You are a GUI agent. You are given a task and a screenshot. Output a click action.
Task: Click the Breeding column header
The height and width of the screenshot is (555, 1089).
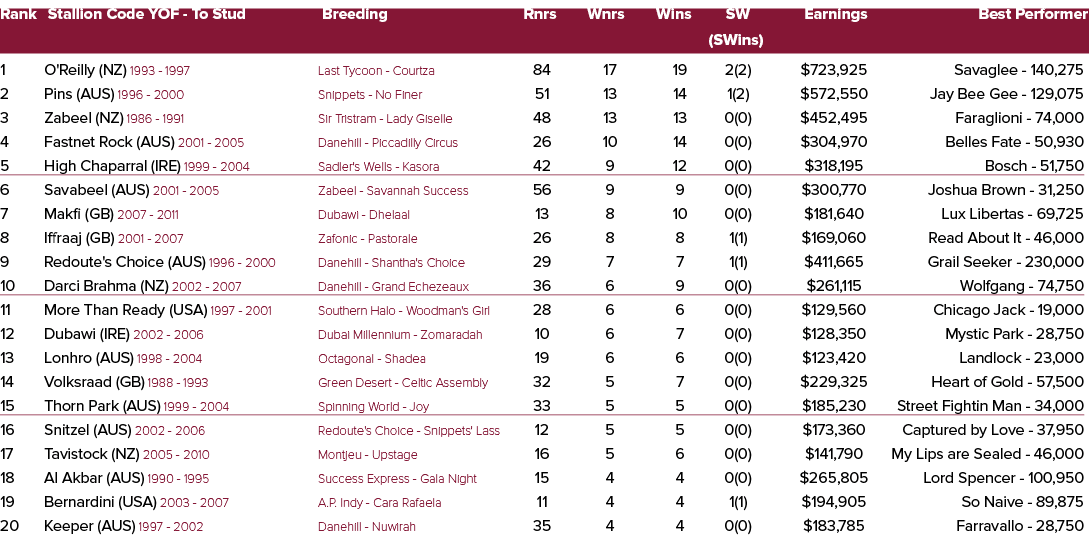point(355,15)
